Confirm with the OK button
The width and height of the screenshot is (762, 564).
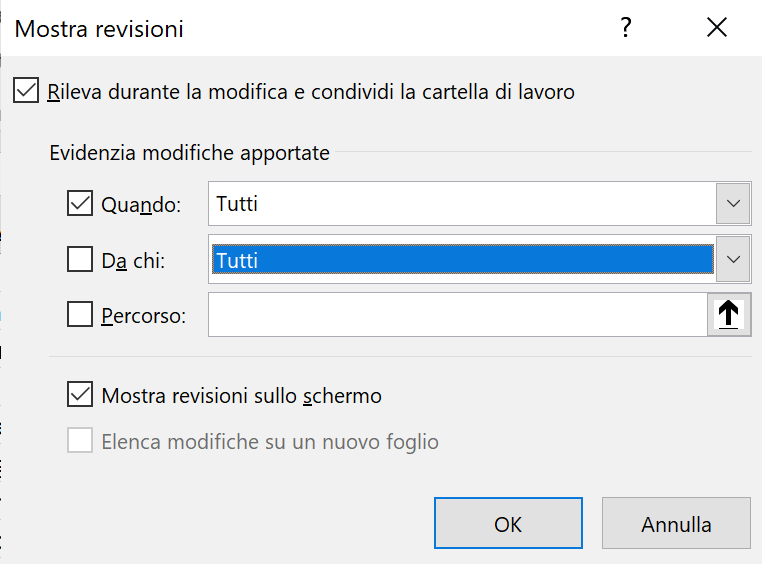508,523
